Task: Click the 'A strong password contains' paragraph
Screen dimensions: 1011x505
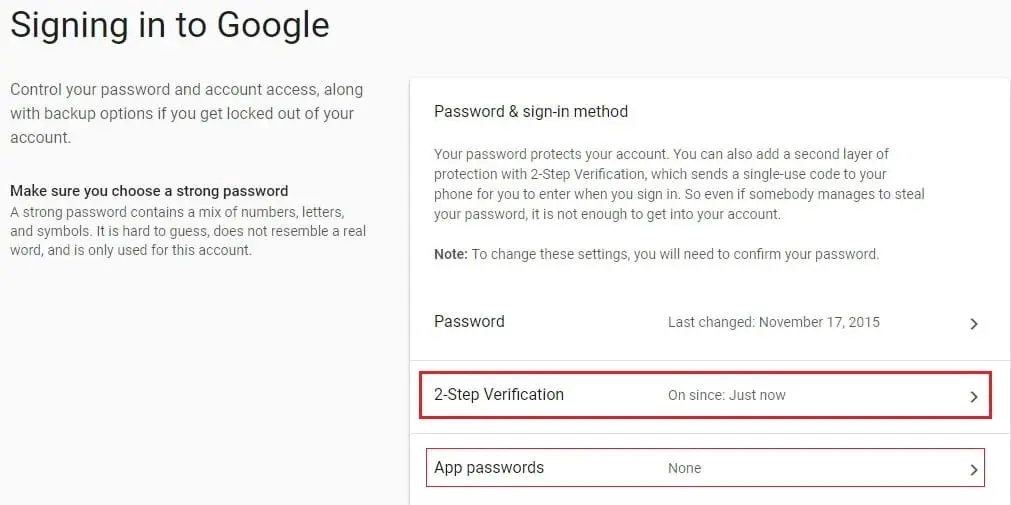Action: [177, 213]
